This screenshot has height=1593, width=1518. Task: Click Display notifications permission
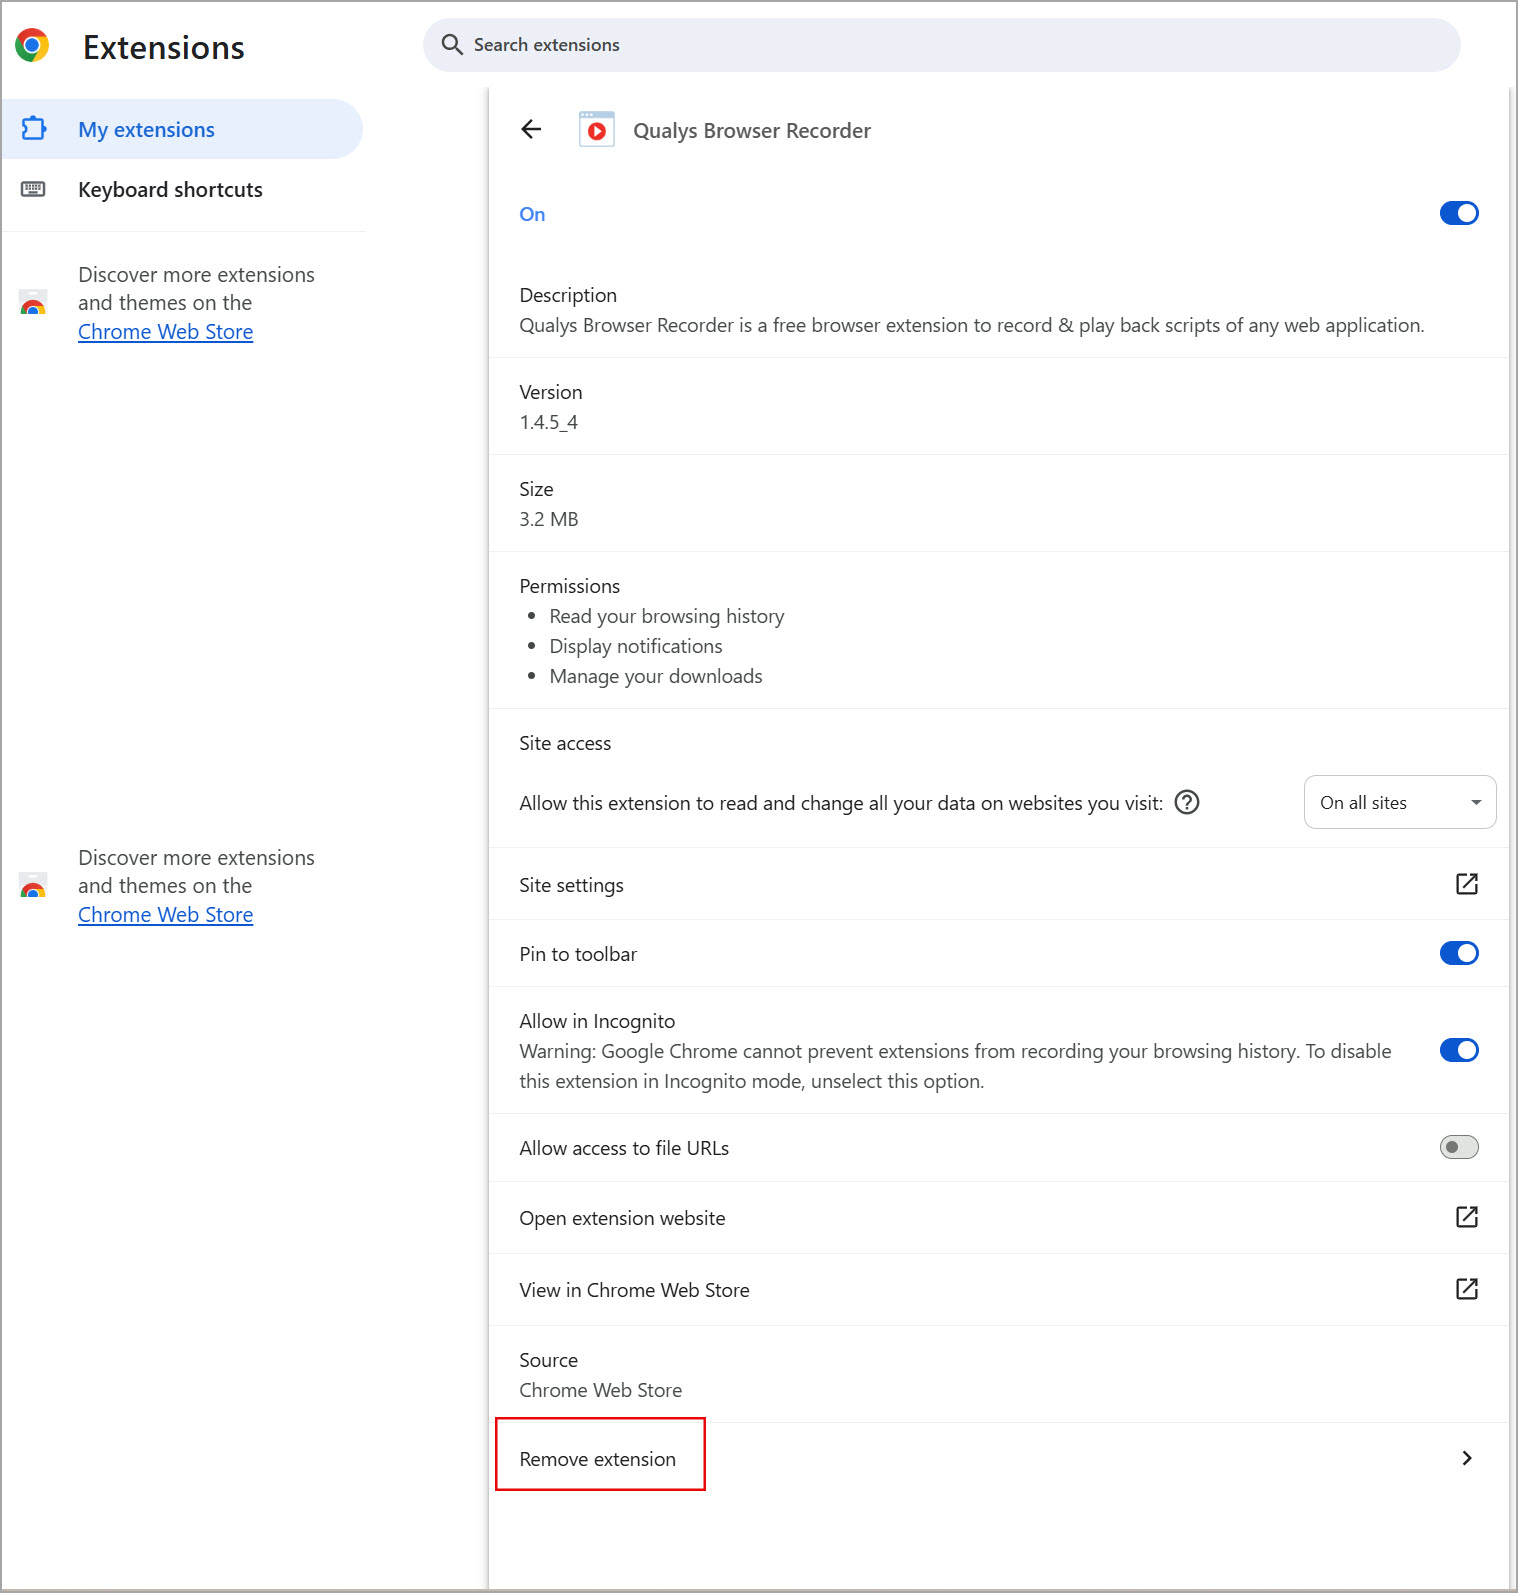(636, 646)
